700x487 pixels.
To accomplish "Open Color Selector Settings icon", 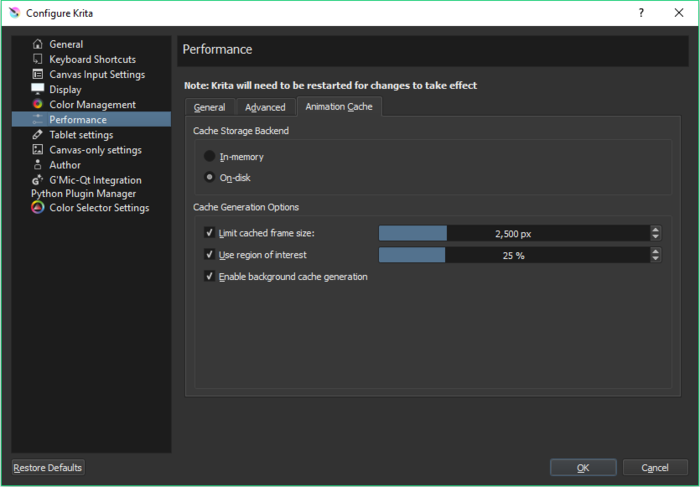I will [38, 208].
